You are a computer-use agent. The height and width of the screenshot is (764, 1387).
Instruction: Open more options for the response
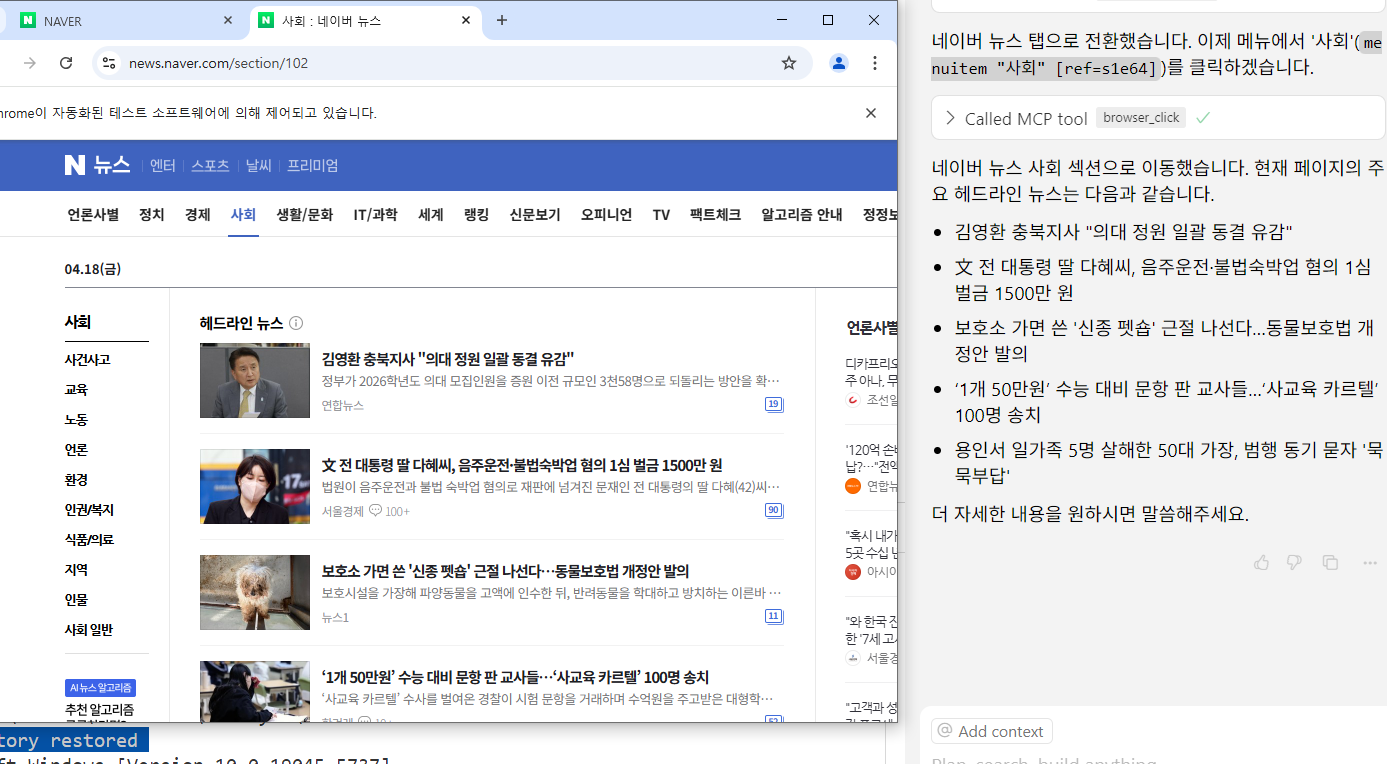click(x=1370, y=562)
